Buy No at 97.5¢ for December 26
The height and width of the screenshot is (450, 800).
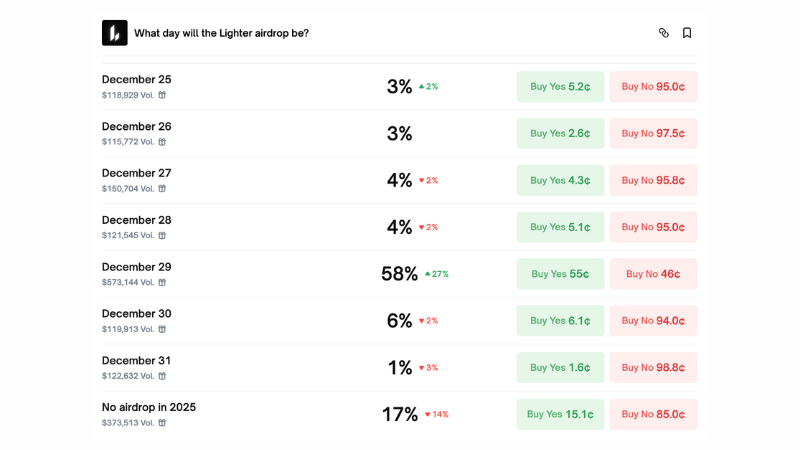pos(653,134)
